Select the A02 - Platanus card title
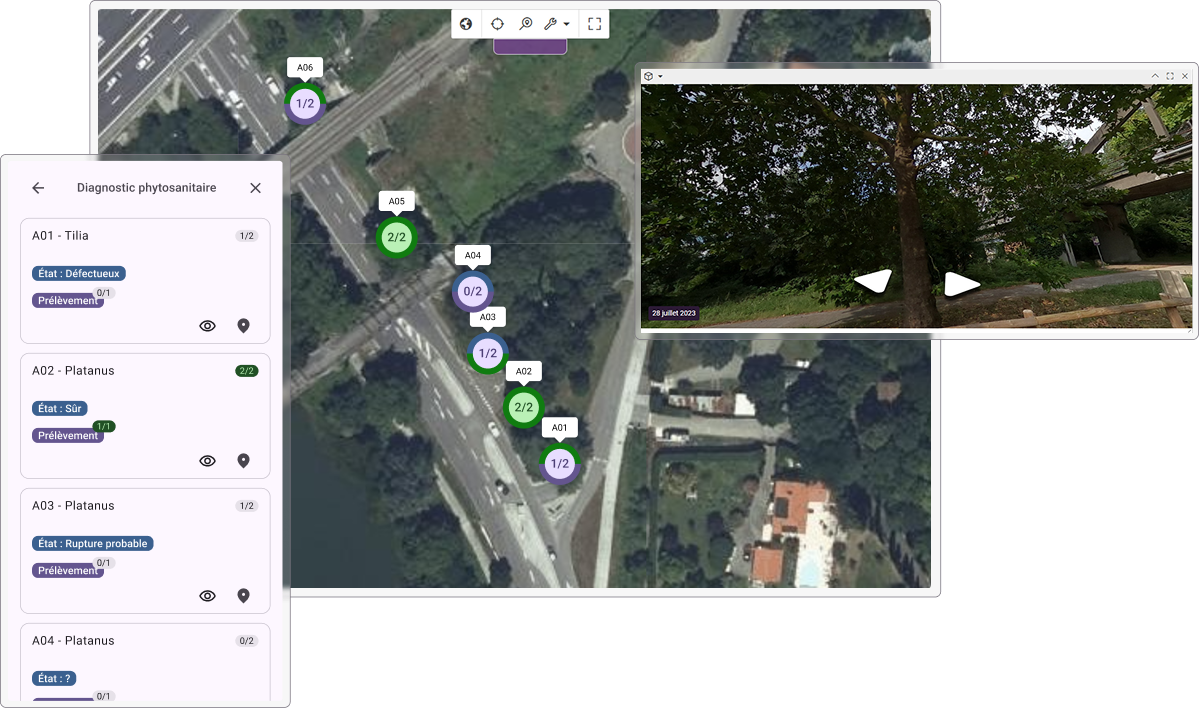This screenshot has height=708, width=1199. point(73,371)
